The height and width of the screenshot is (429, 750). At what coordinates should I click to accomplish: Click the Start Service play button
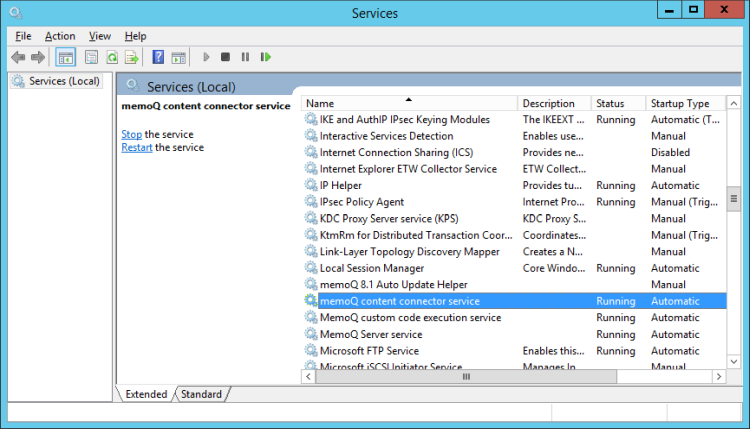tap(206, 57)
